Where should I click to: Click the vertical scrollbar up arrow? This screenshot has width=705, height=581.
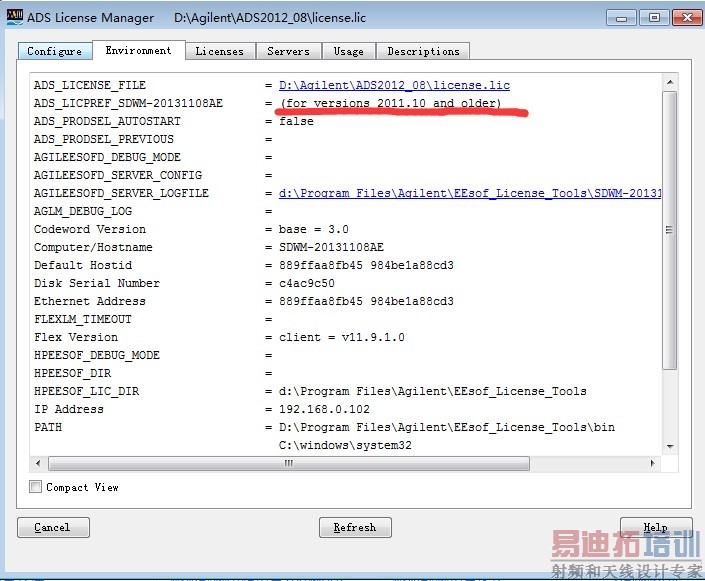[670, 82]
